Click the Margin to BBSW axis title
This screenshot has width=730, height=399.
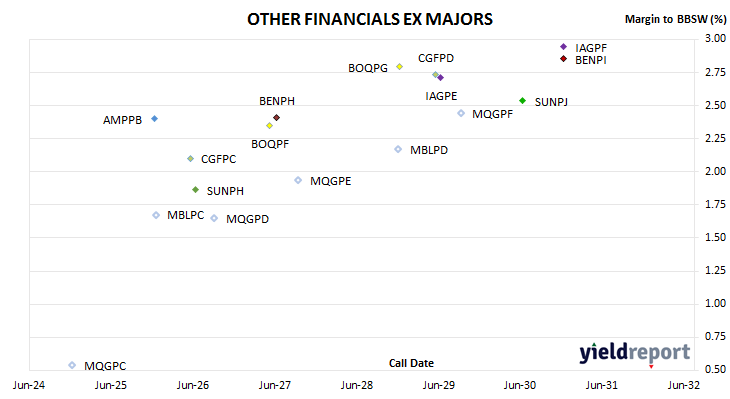click(676, 19)
